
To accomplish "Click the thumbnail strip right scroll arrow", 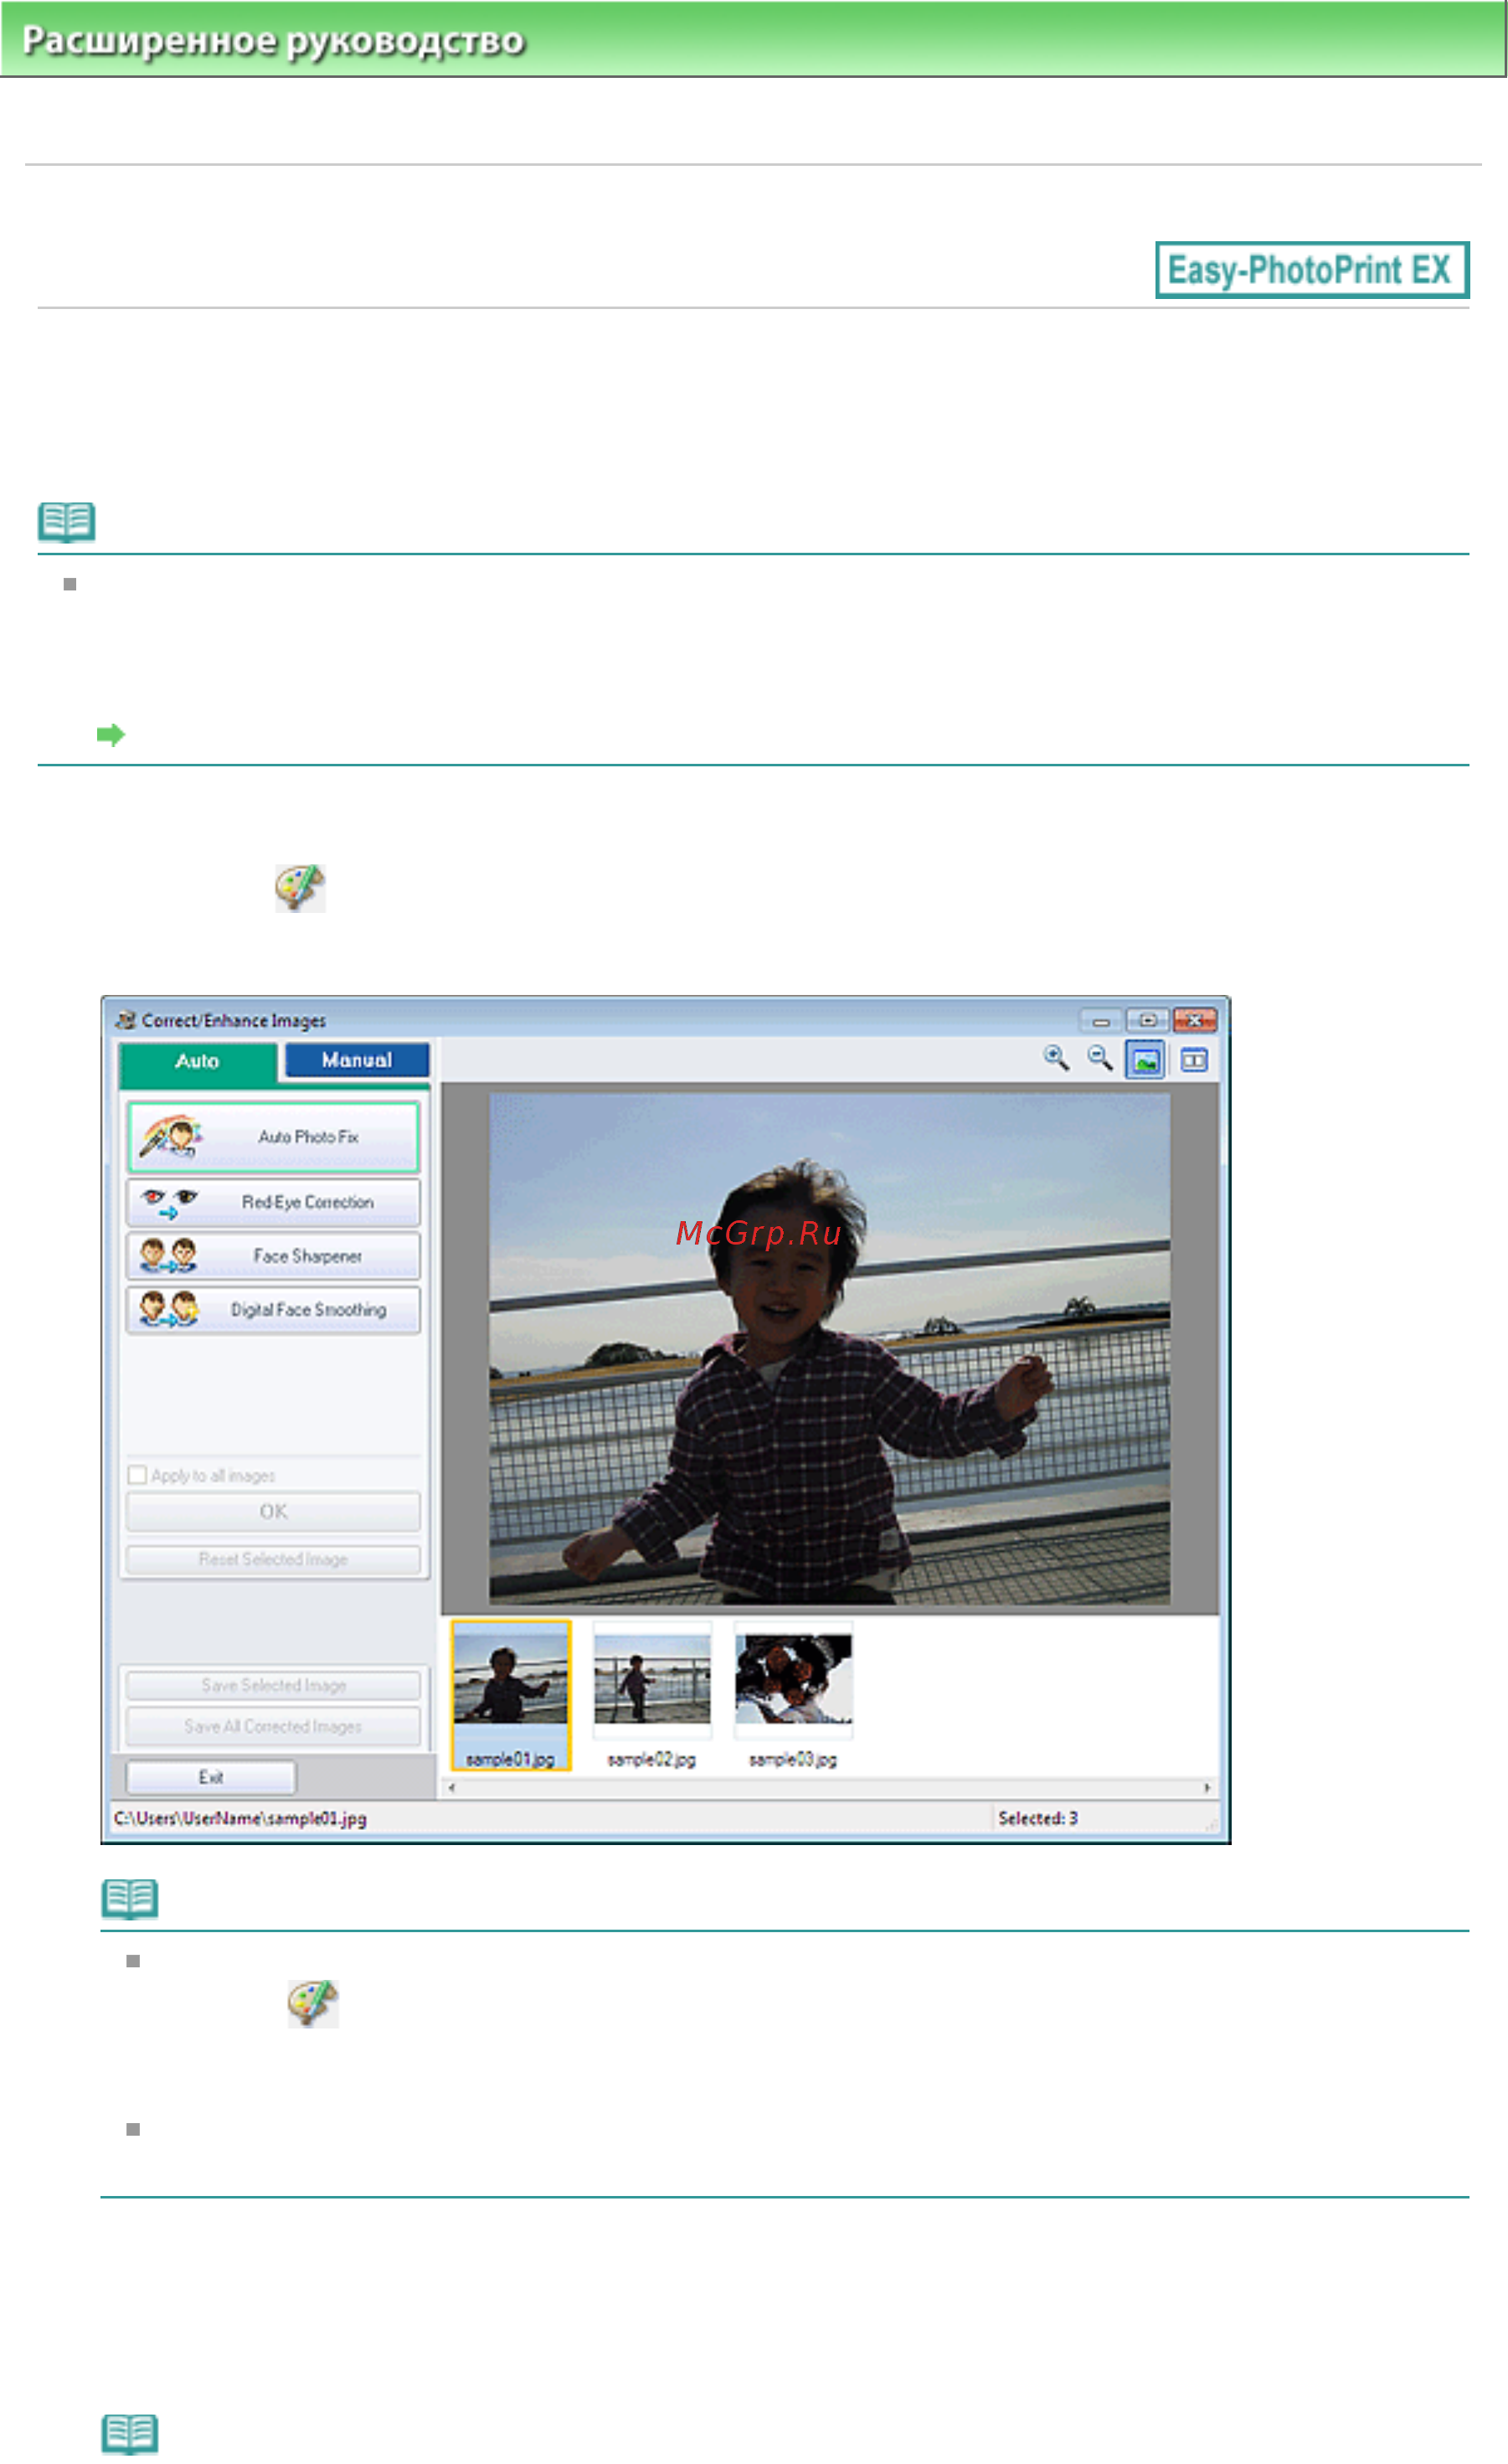I will click(x=1207, y=1788).
